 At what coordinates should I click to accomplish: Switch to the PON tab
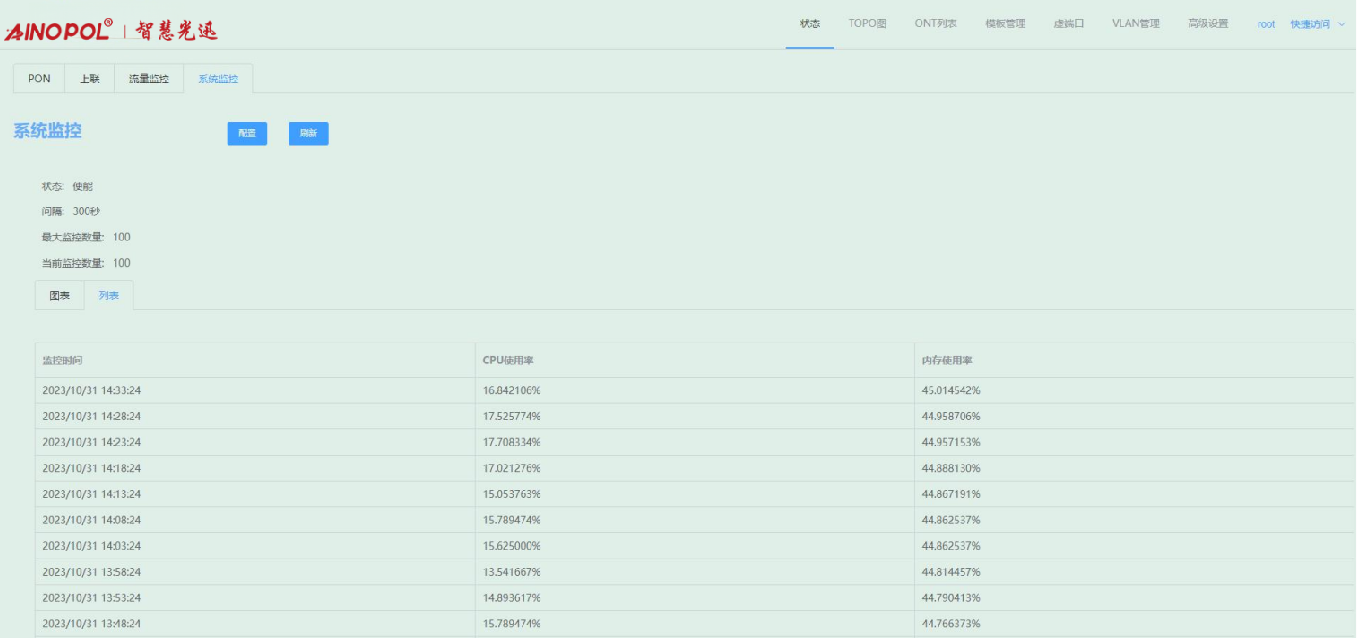[39, 79]
